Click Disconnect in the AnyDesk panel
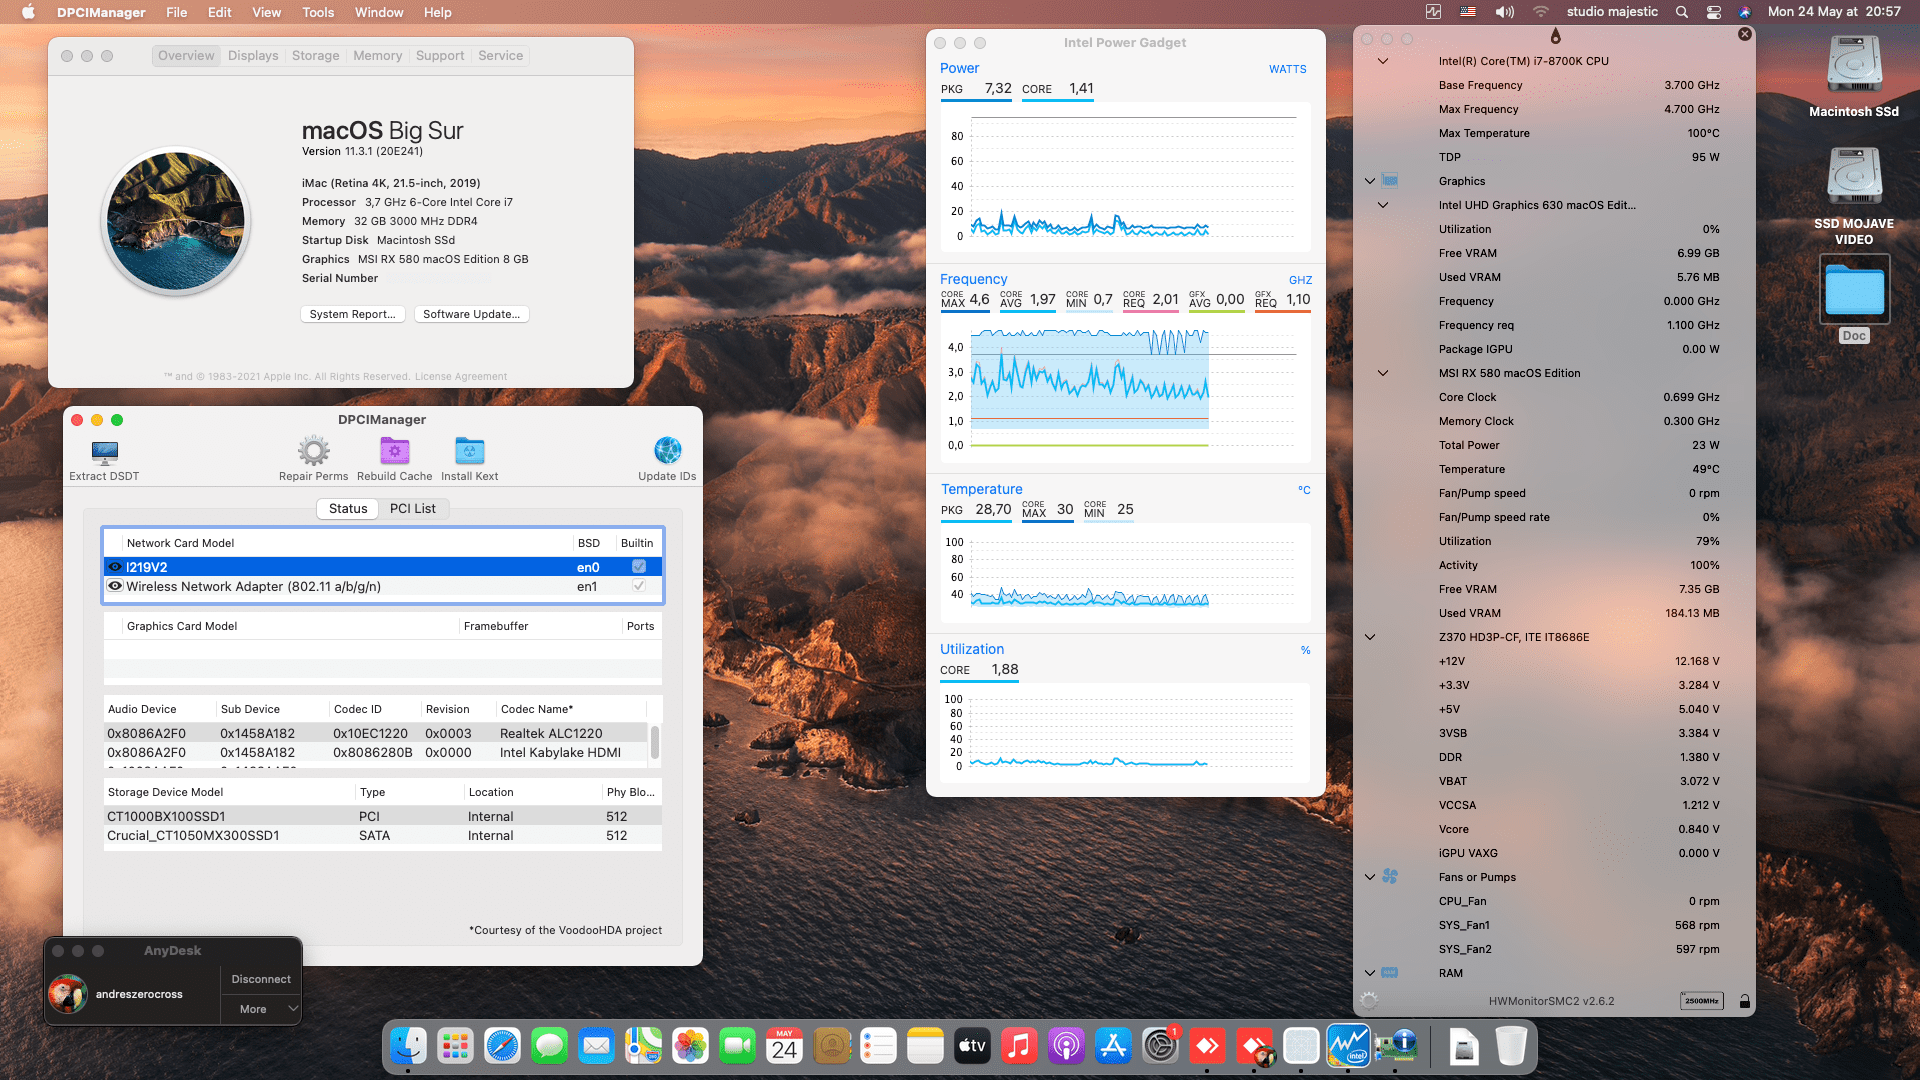The height and width of the screenshot is (1080, 1920). click(261, 979)
